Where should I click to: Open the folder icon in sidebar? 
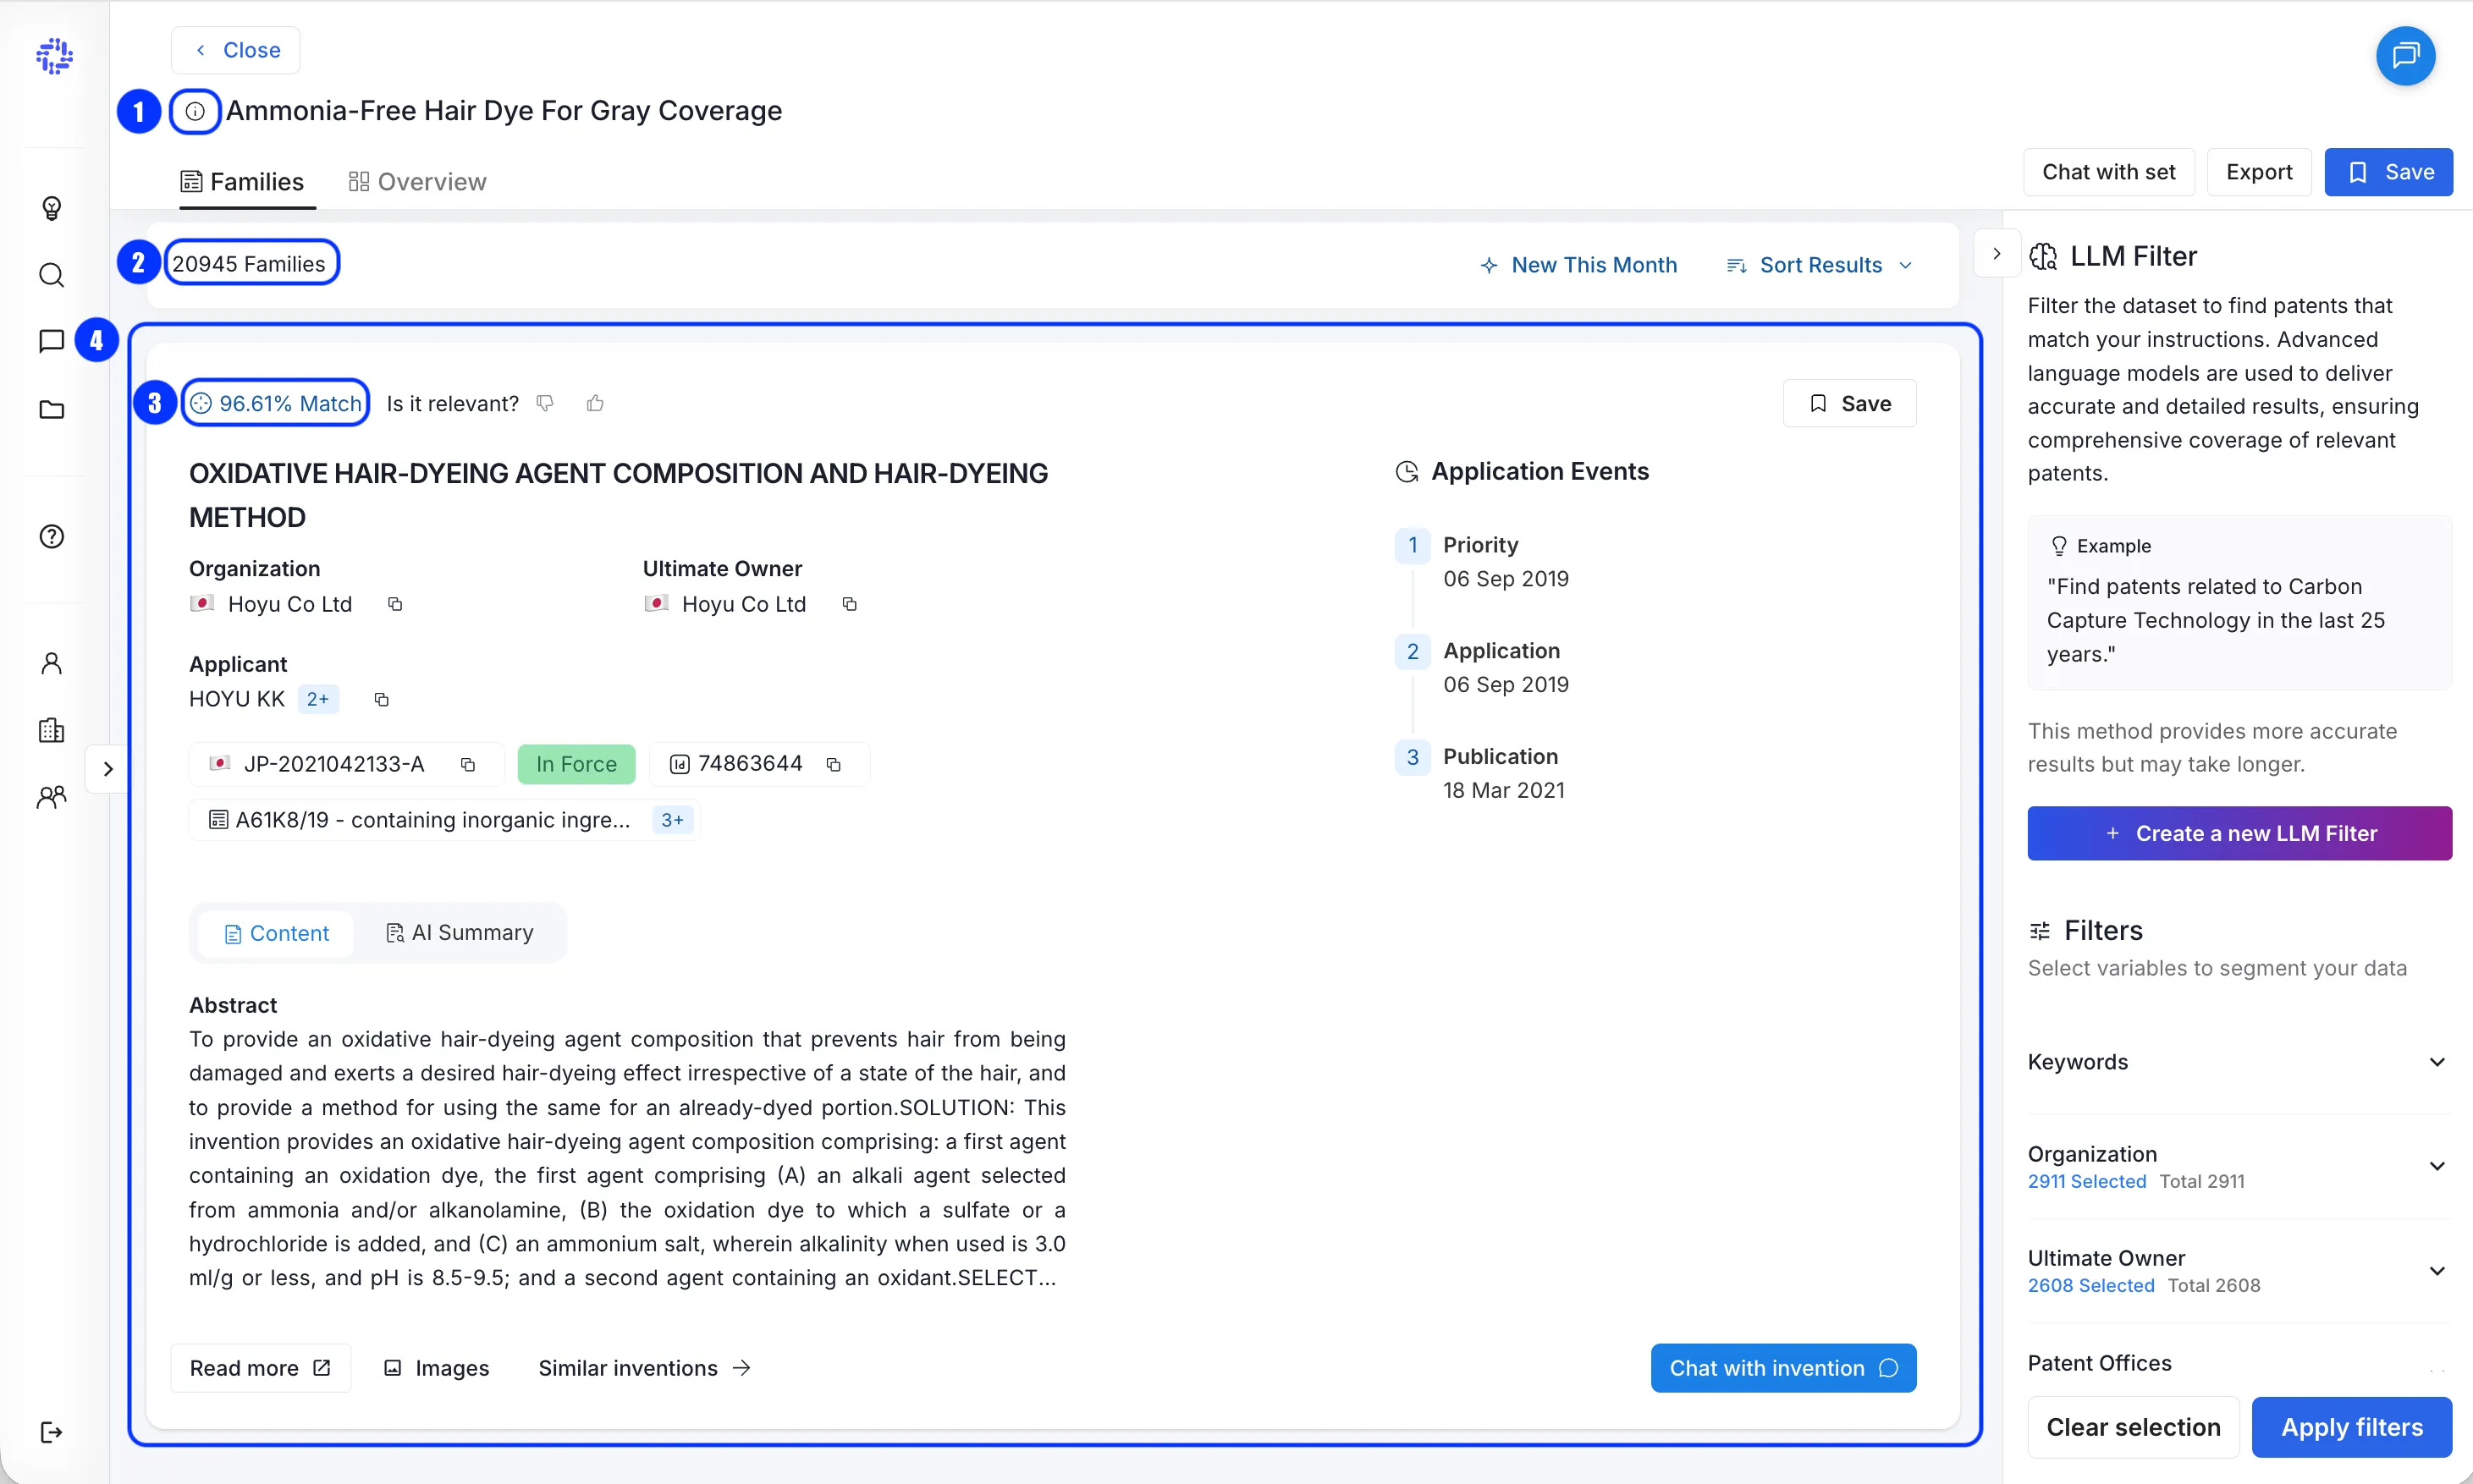(52, 409)
